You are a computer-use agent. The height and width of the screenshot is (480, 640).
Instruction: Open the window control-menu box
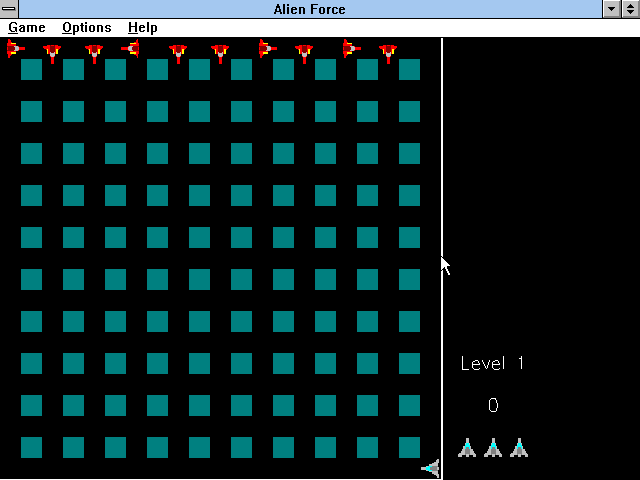10,9
